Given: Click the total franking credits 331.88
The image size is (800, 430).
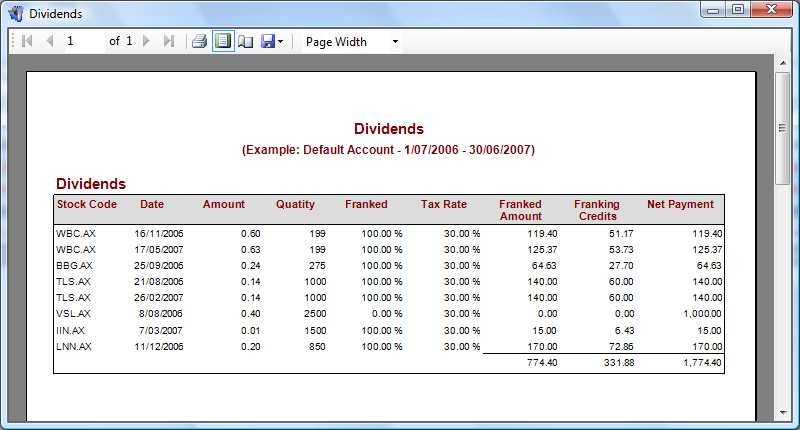Looking at the screenshot, I should 619,363.
